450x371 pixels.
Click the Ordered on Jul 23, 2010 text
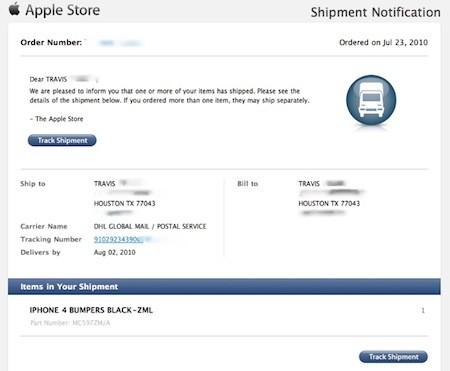(383, 42)
